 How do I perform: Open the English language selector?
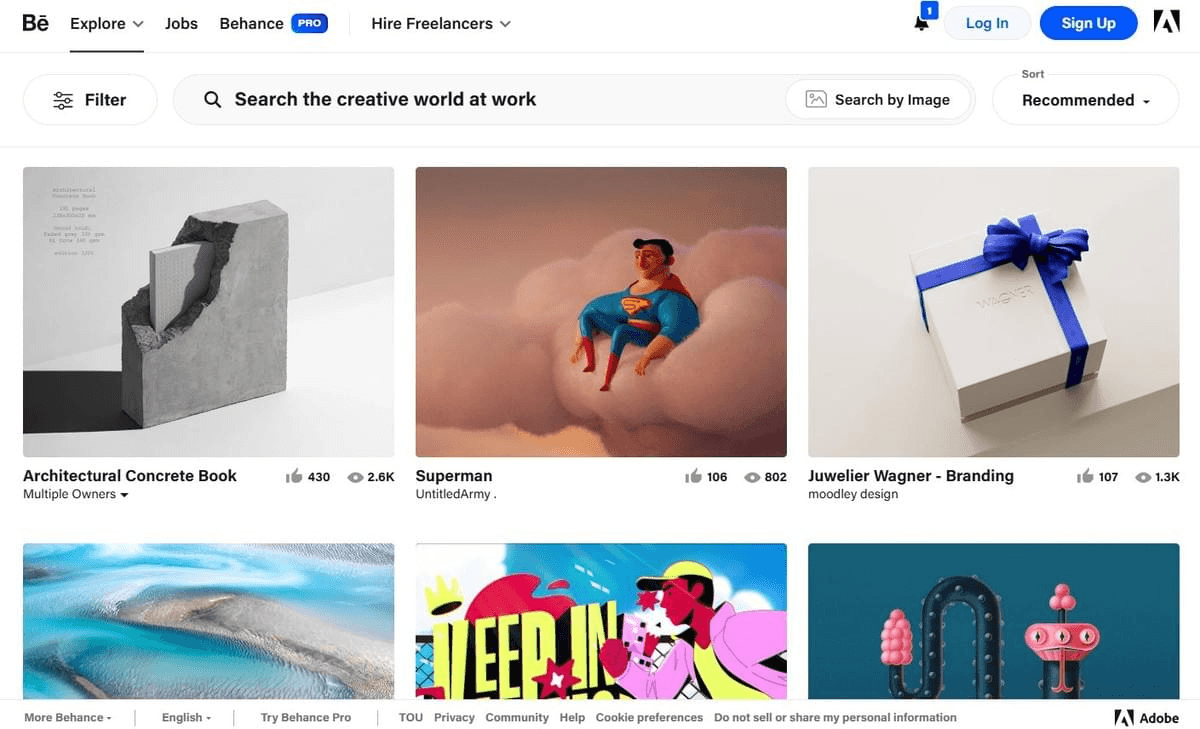tap(186, 717)
